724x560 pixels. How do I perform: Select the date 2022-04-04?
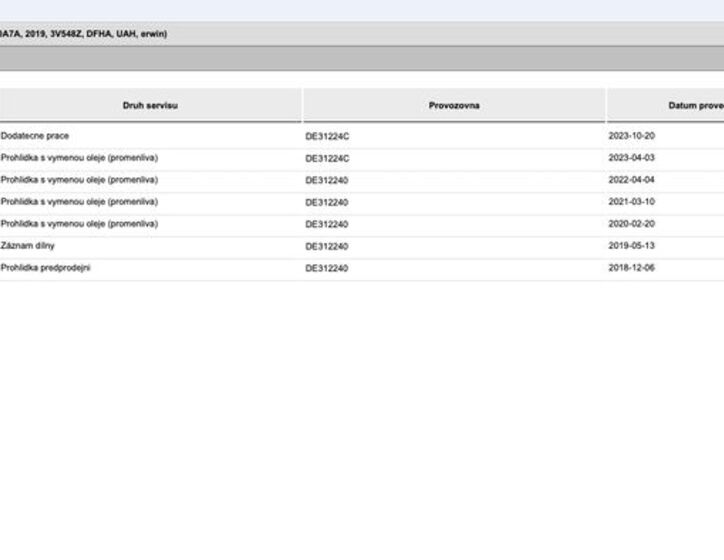click(x=632, y=180)
